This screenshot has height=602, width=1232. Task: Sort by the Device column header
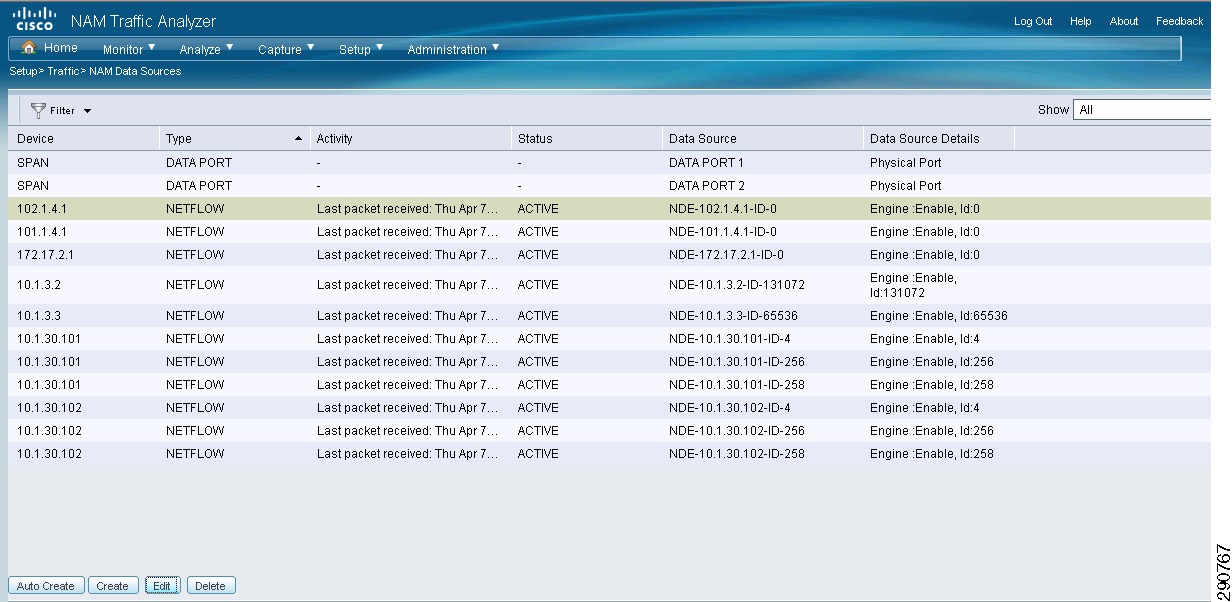83,139
